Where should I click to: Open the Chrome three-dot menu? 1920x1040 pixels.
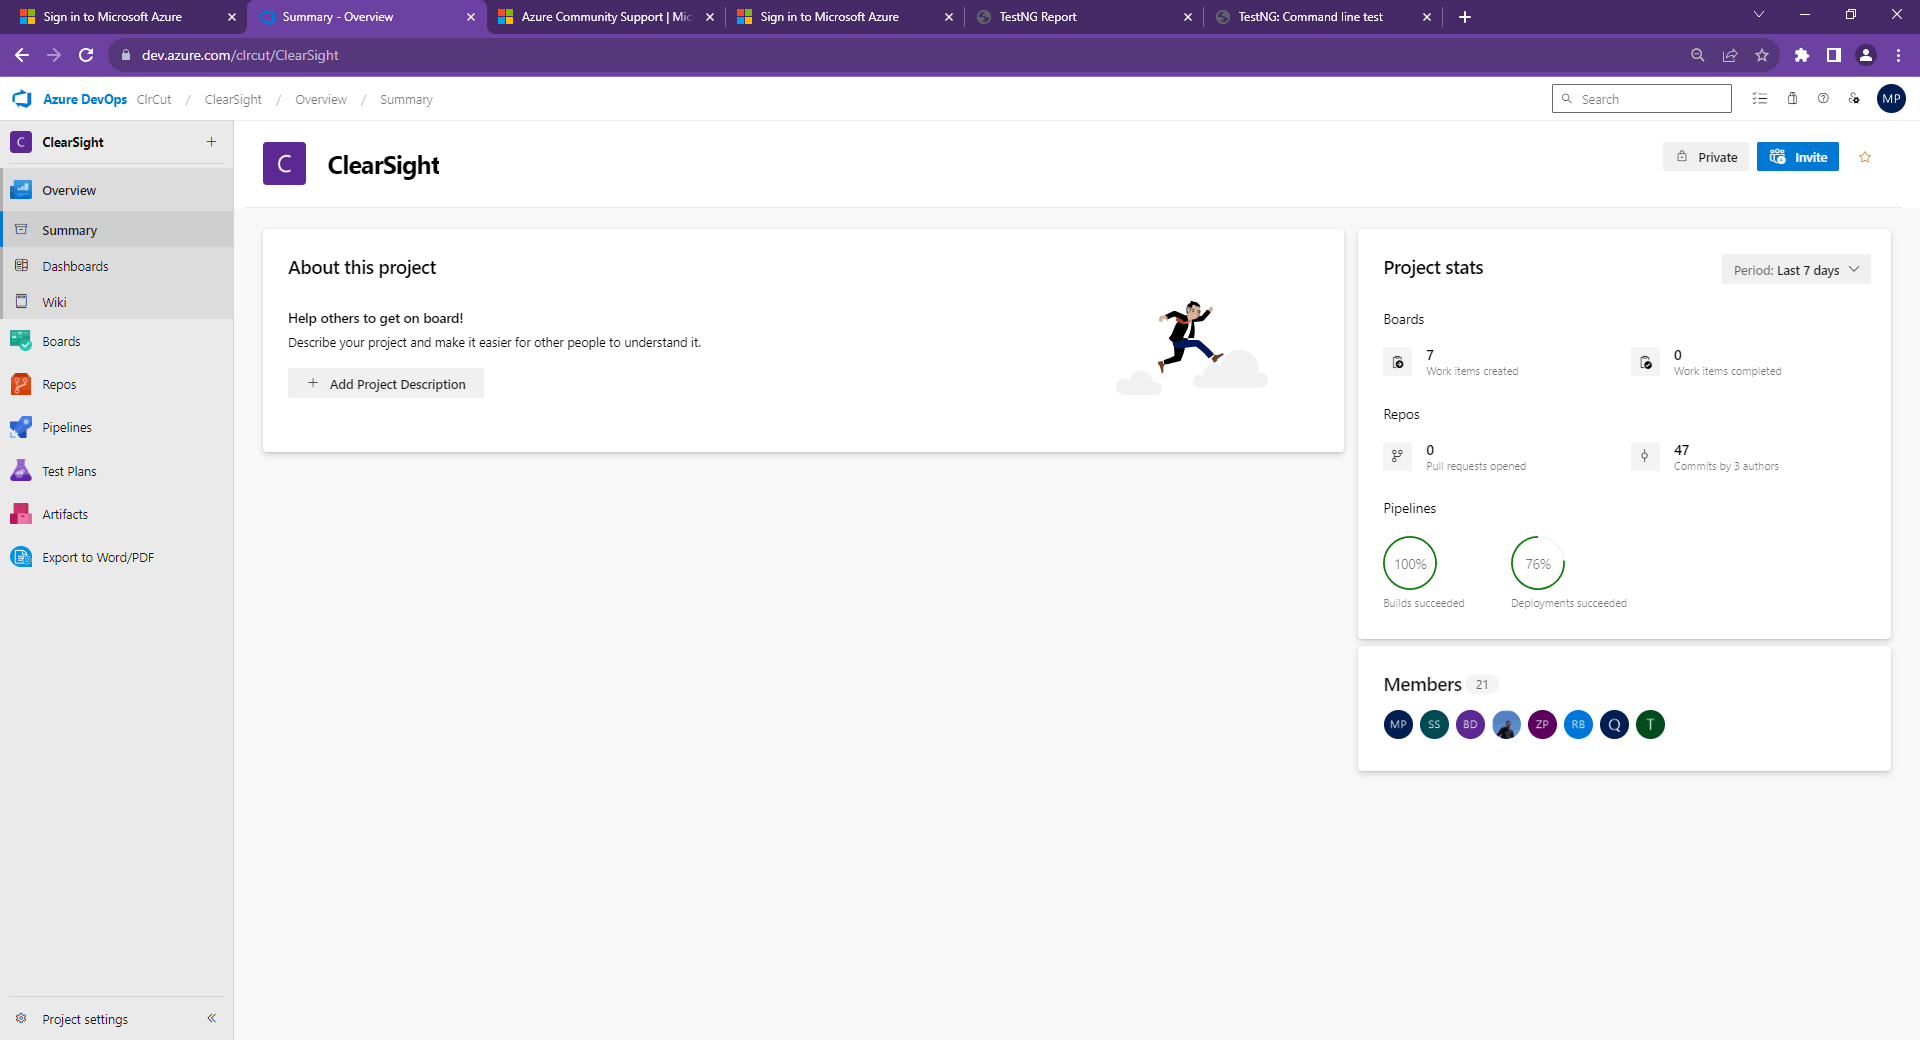(x=1898, y=55)
